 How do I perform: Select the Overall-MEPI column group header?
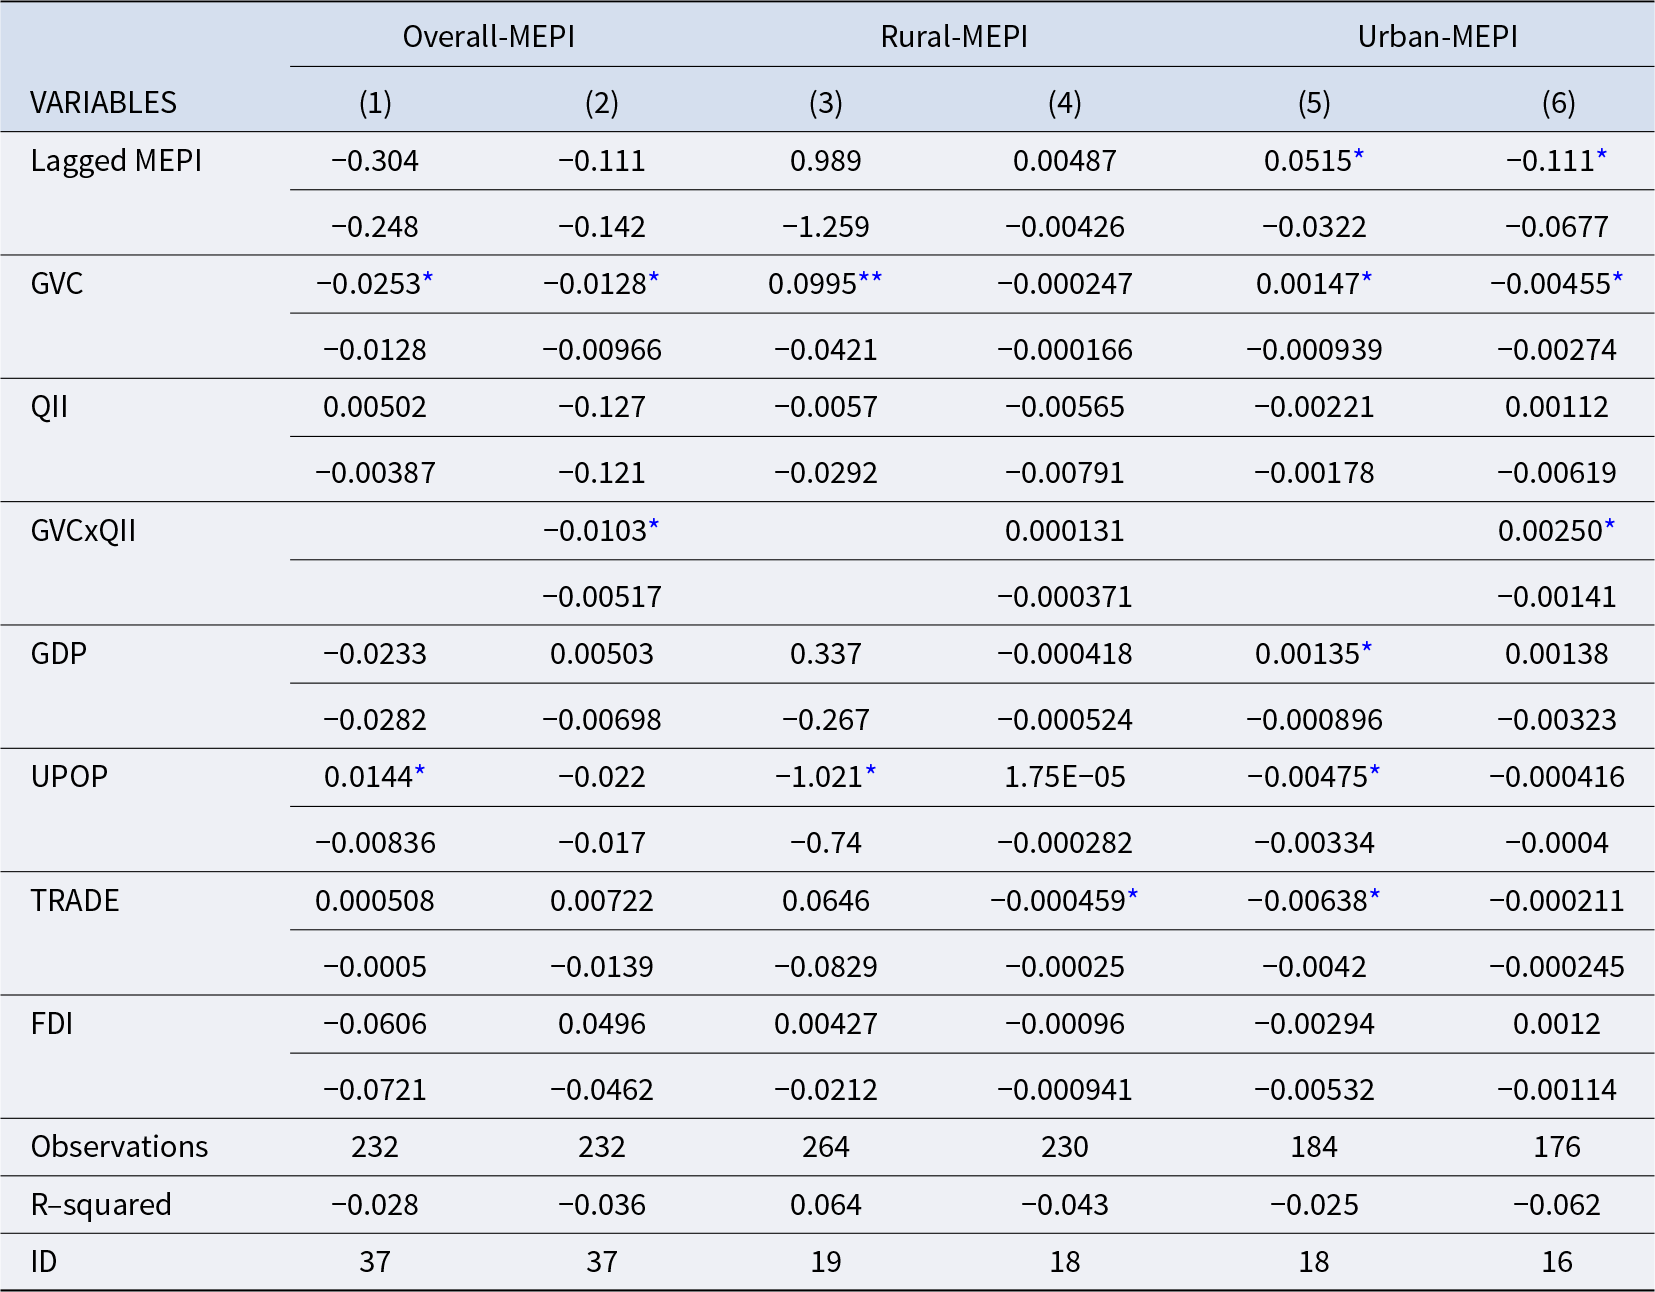(x=489, y=37)
